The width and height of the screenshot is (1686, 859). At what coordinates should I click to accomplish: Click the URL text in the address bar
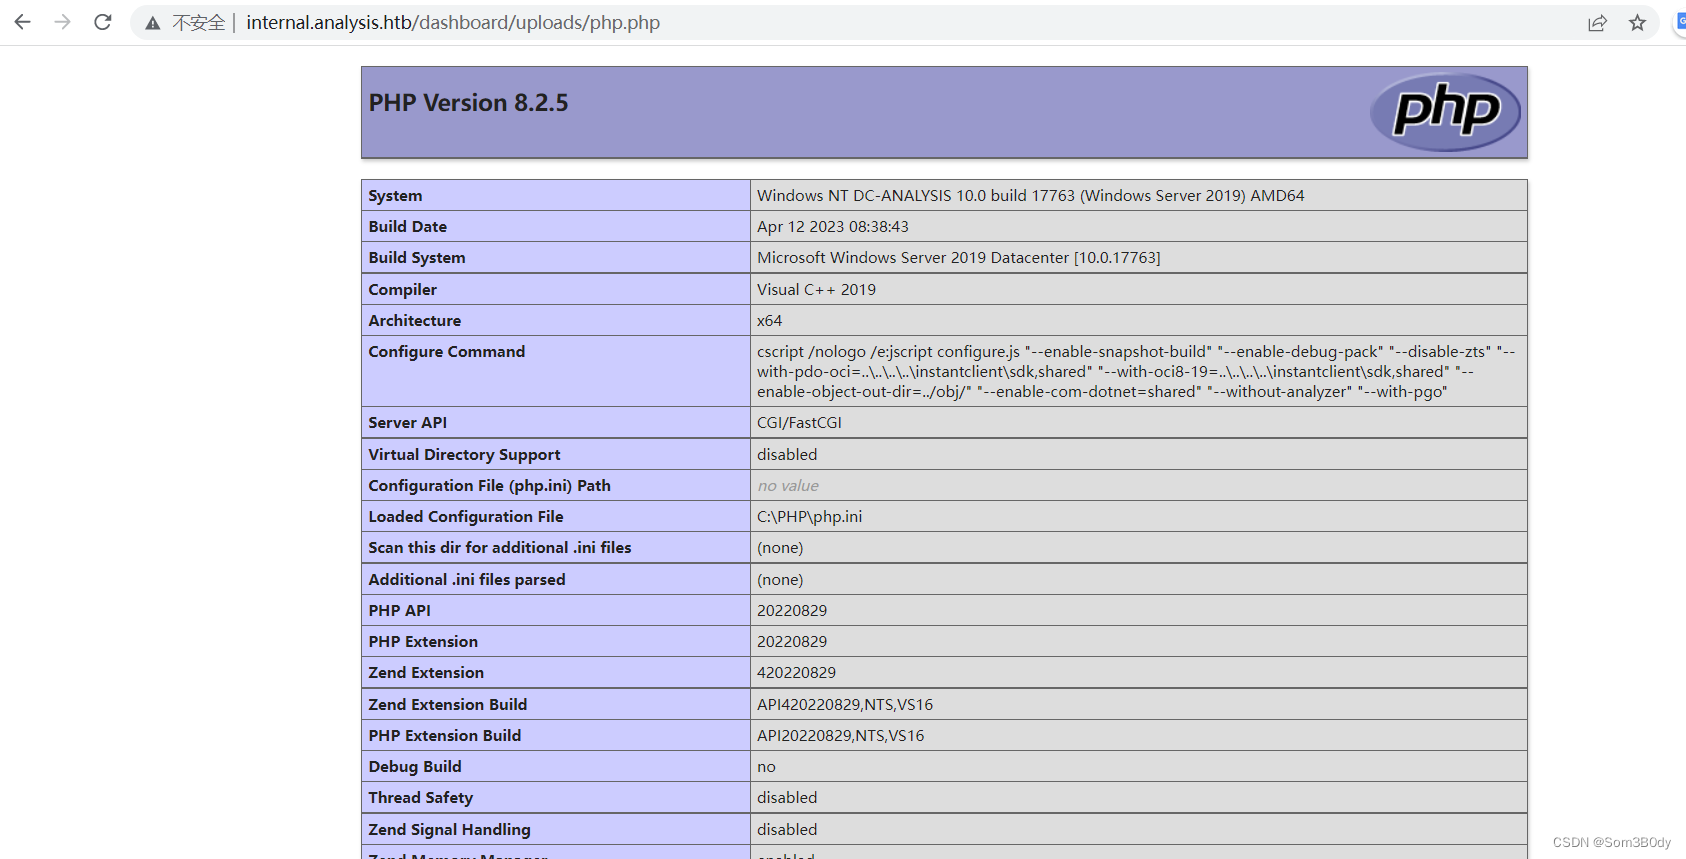click(x=453, y=22)
